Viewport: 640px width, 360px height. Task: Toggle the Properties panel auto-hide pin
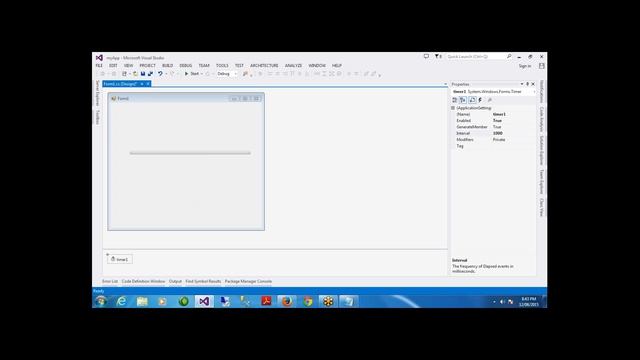(x=527, y=84)
